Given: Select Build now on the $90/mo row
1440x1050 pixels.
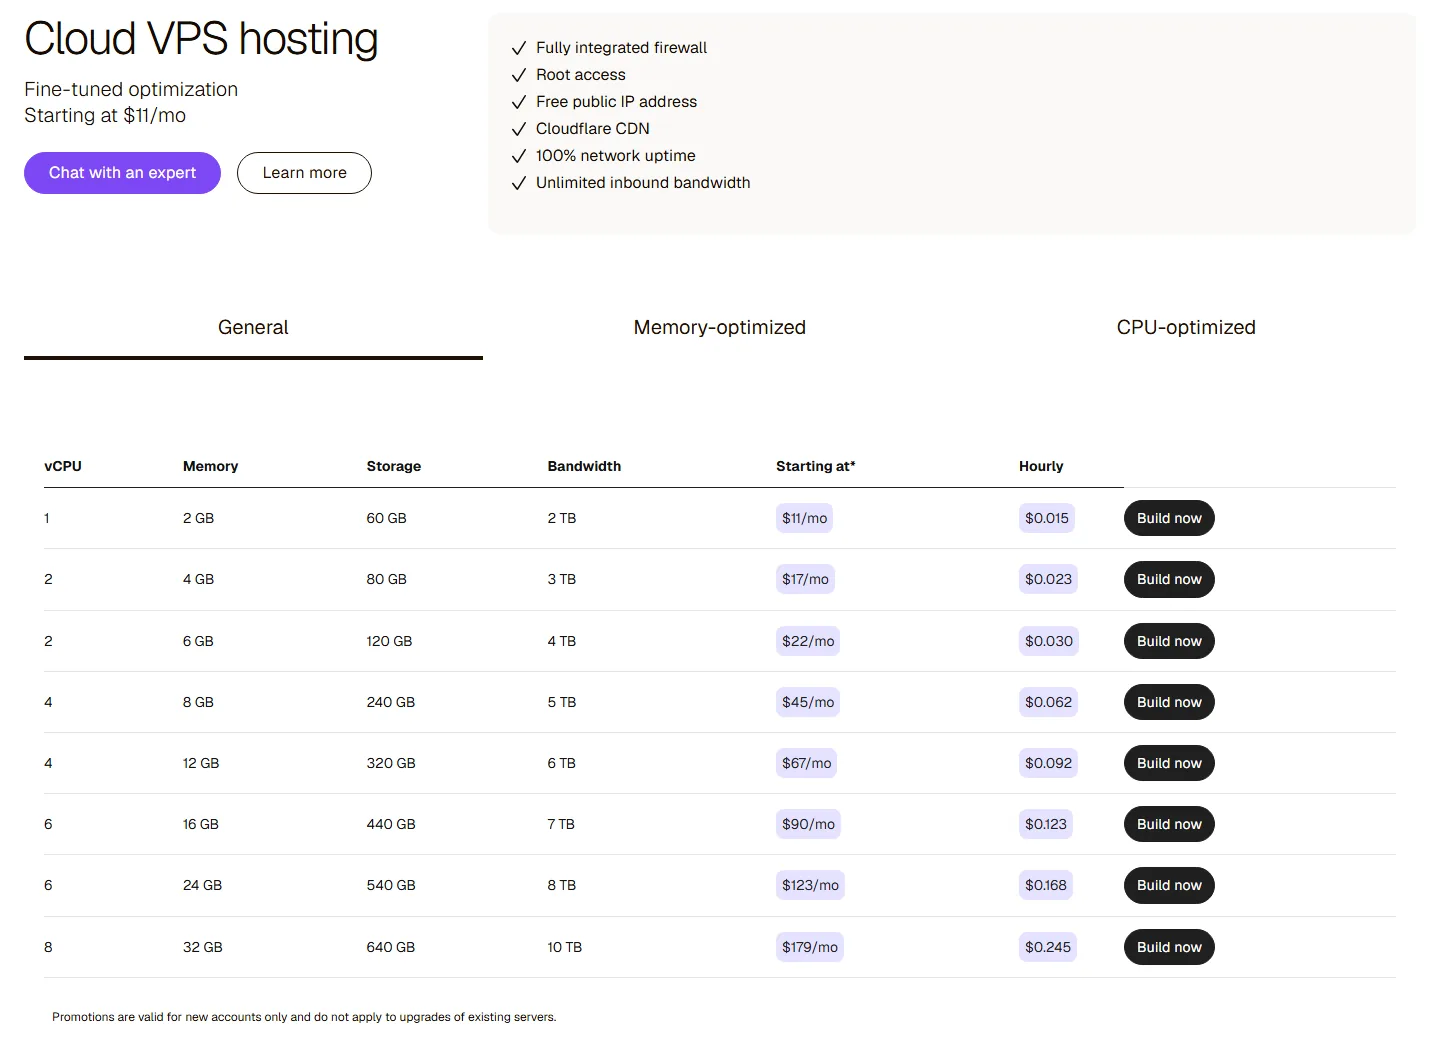Looking at the screenshot, I should point(1169,824).
